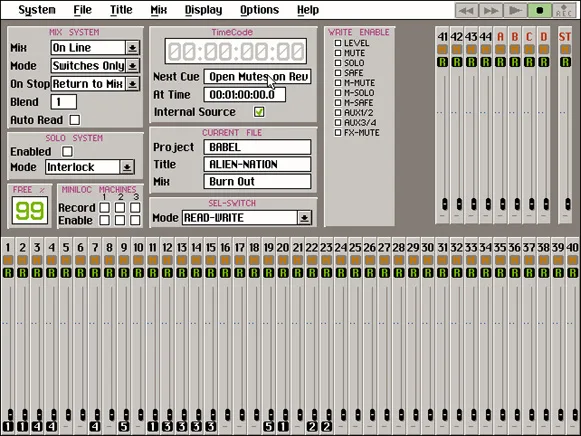The width and height of the screenshot is (581, 436).
Task: Click group number badge under channel 9
Action: click(124, 426)
